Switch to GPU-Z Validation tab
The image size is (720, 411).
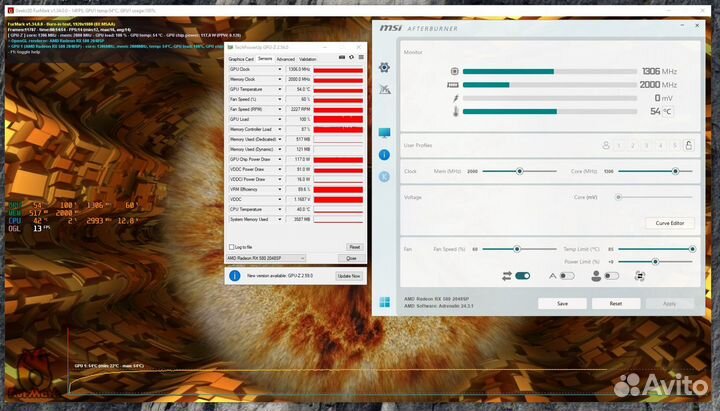[308, 59]
